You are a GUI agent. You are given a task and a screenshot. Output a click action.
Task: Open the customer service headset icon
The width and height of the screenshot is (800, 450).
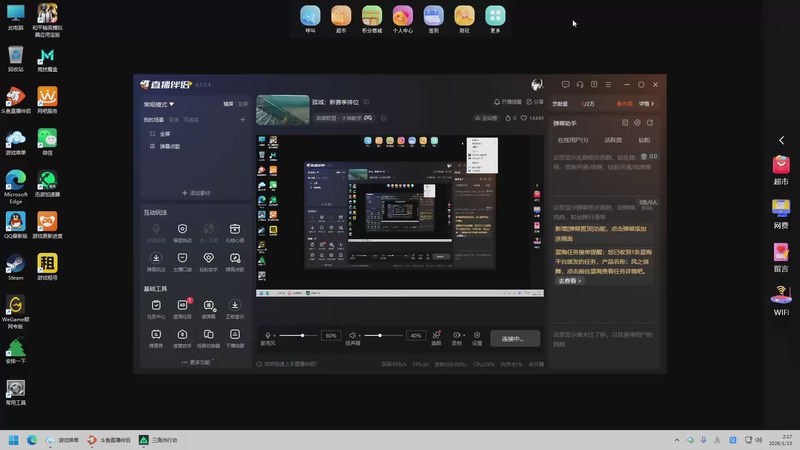[580, 85]
